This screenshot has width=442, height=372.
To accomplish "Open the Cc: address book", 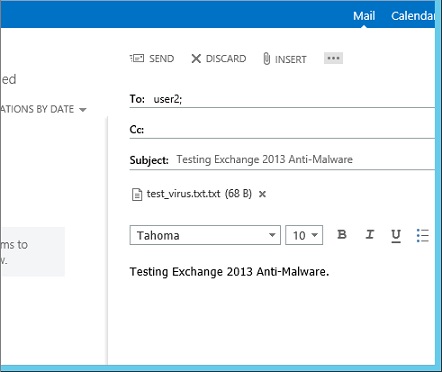I will click(137, 129).
